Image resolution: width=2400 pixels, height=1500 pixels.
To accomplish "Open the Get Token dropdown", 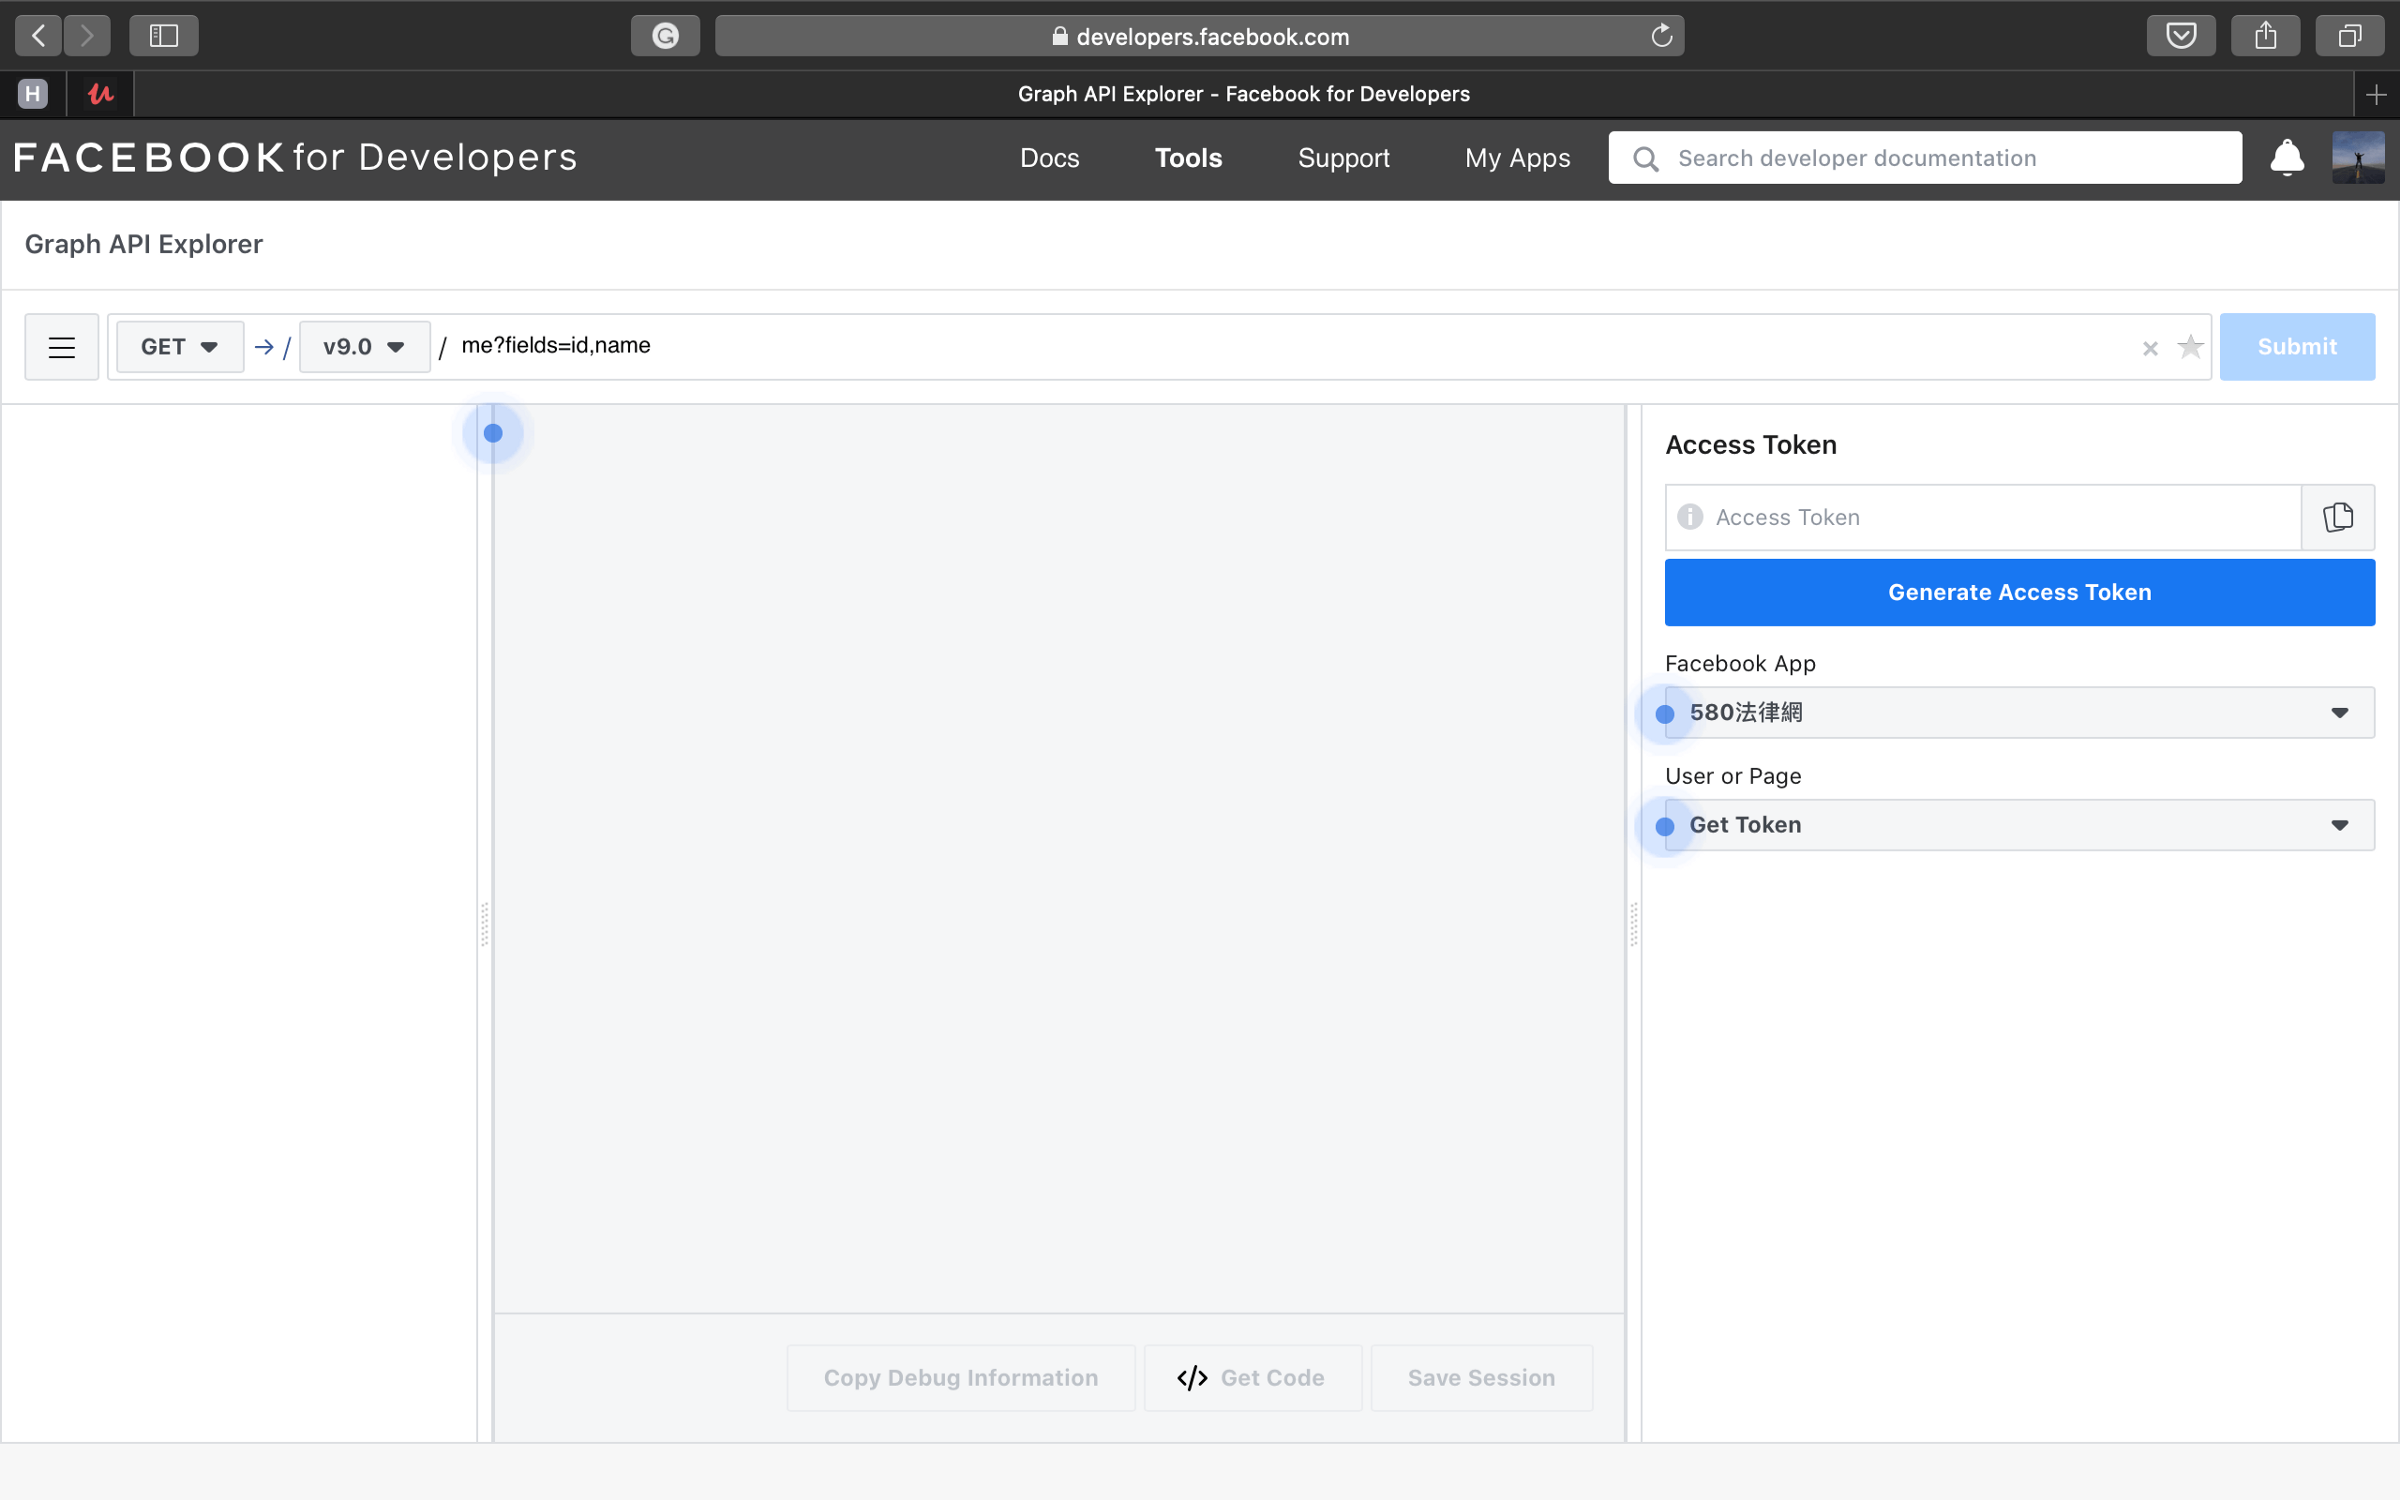I will pos(2020,825).
